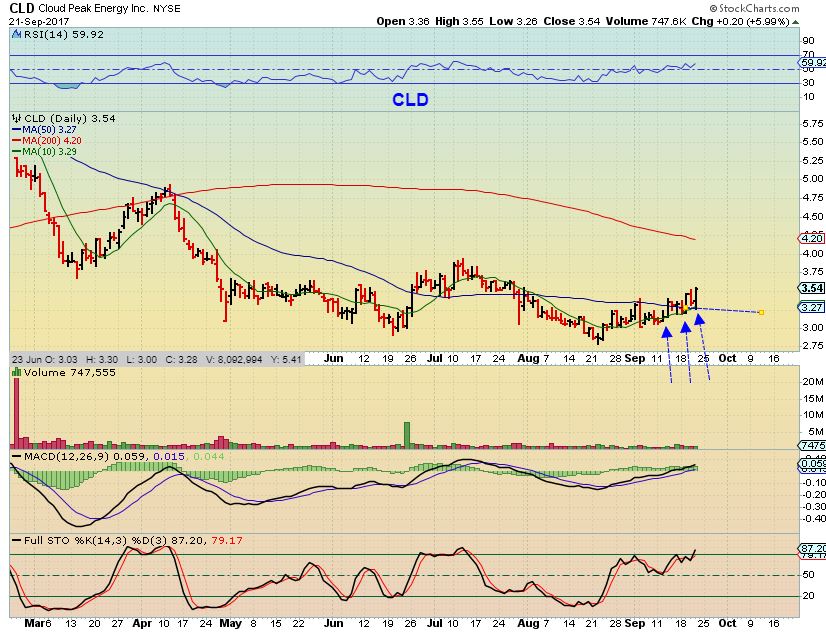The height and width of the screenshot is (632, 826).
Task: Click the 5.00 price axis label
Action: [x=813, y=179]
